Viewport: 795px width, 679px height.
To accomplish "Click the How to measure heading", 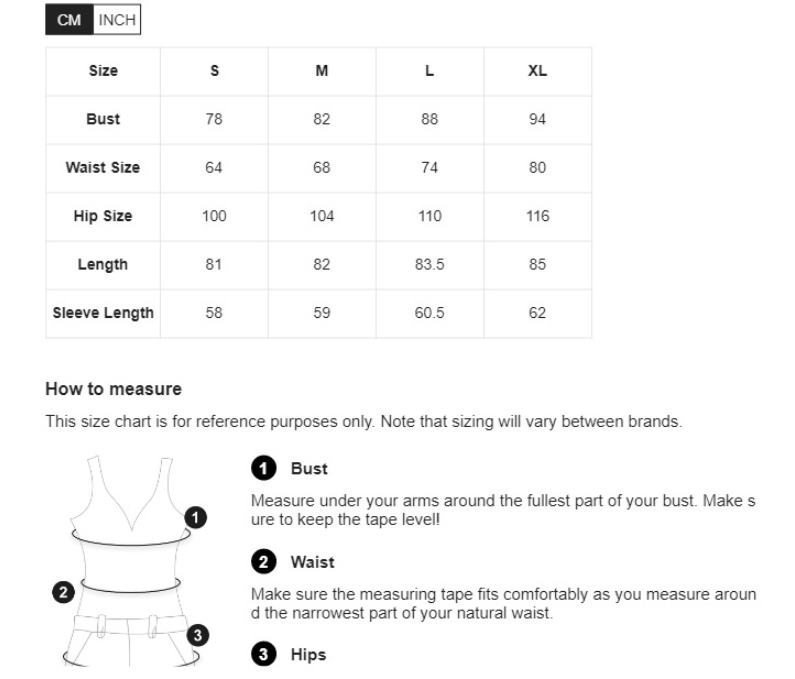I will (113, 388).
